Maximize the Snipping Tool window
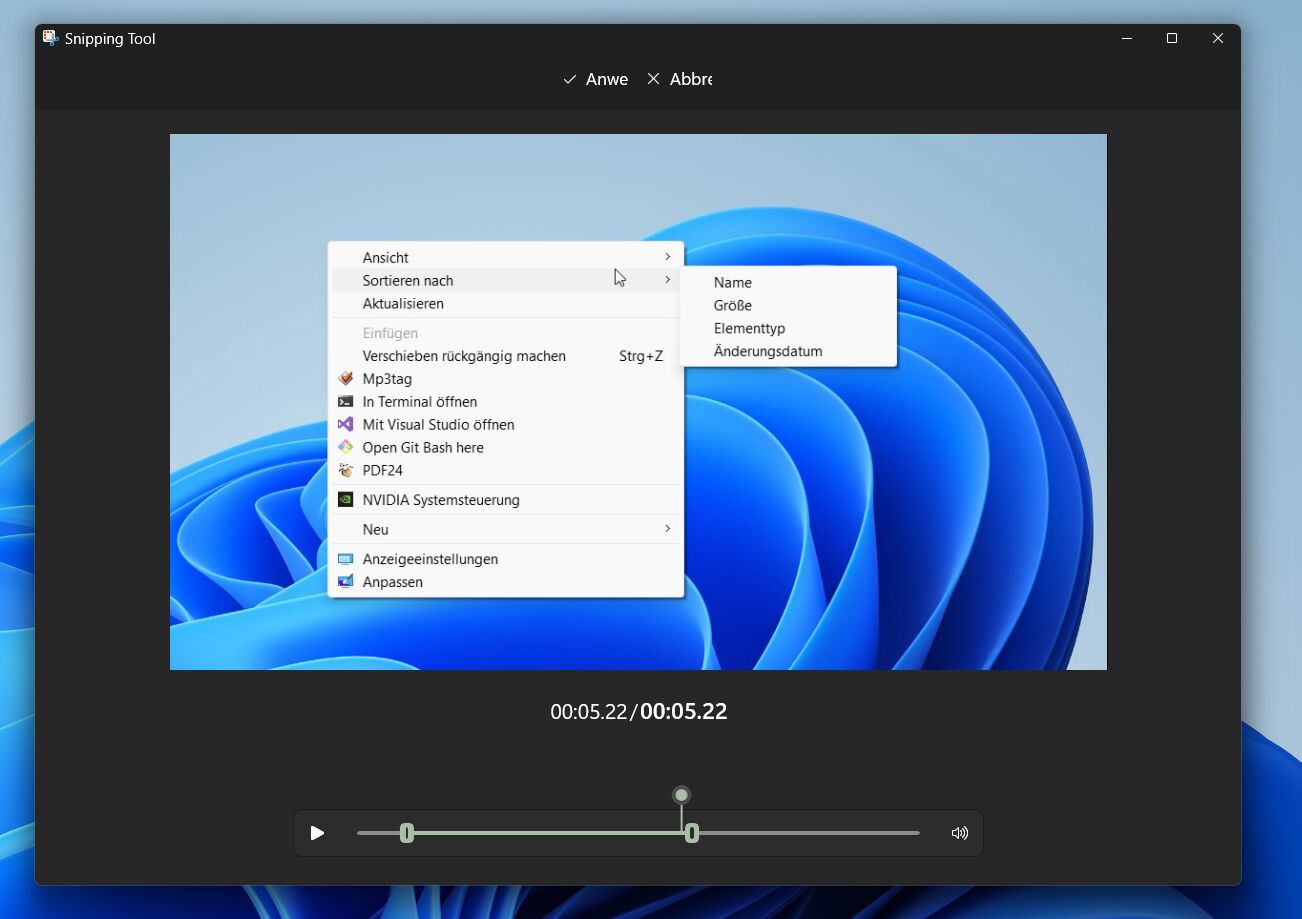This screenshot has width=1302, height=919. tap(1171, 38)
